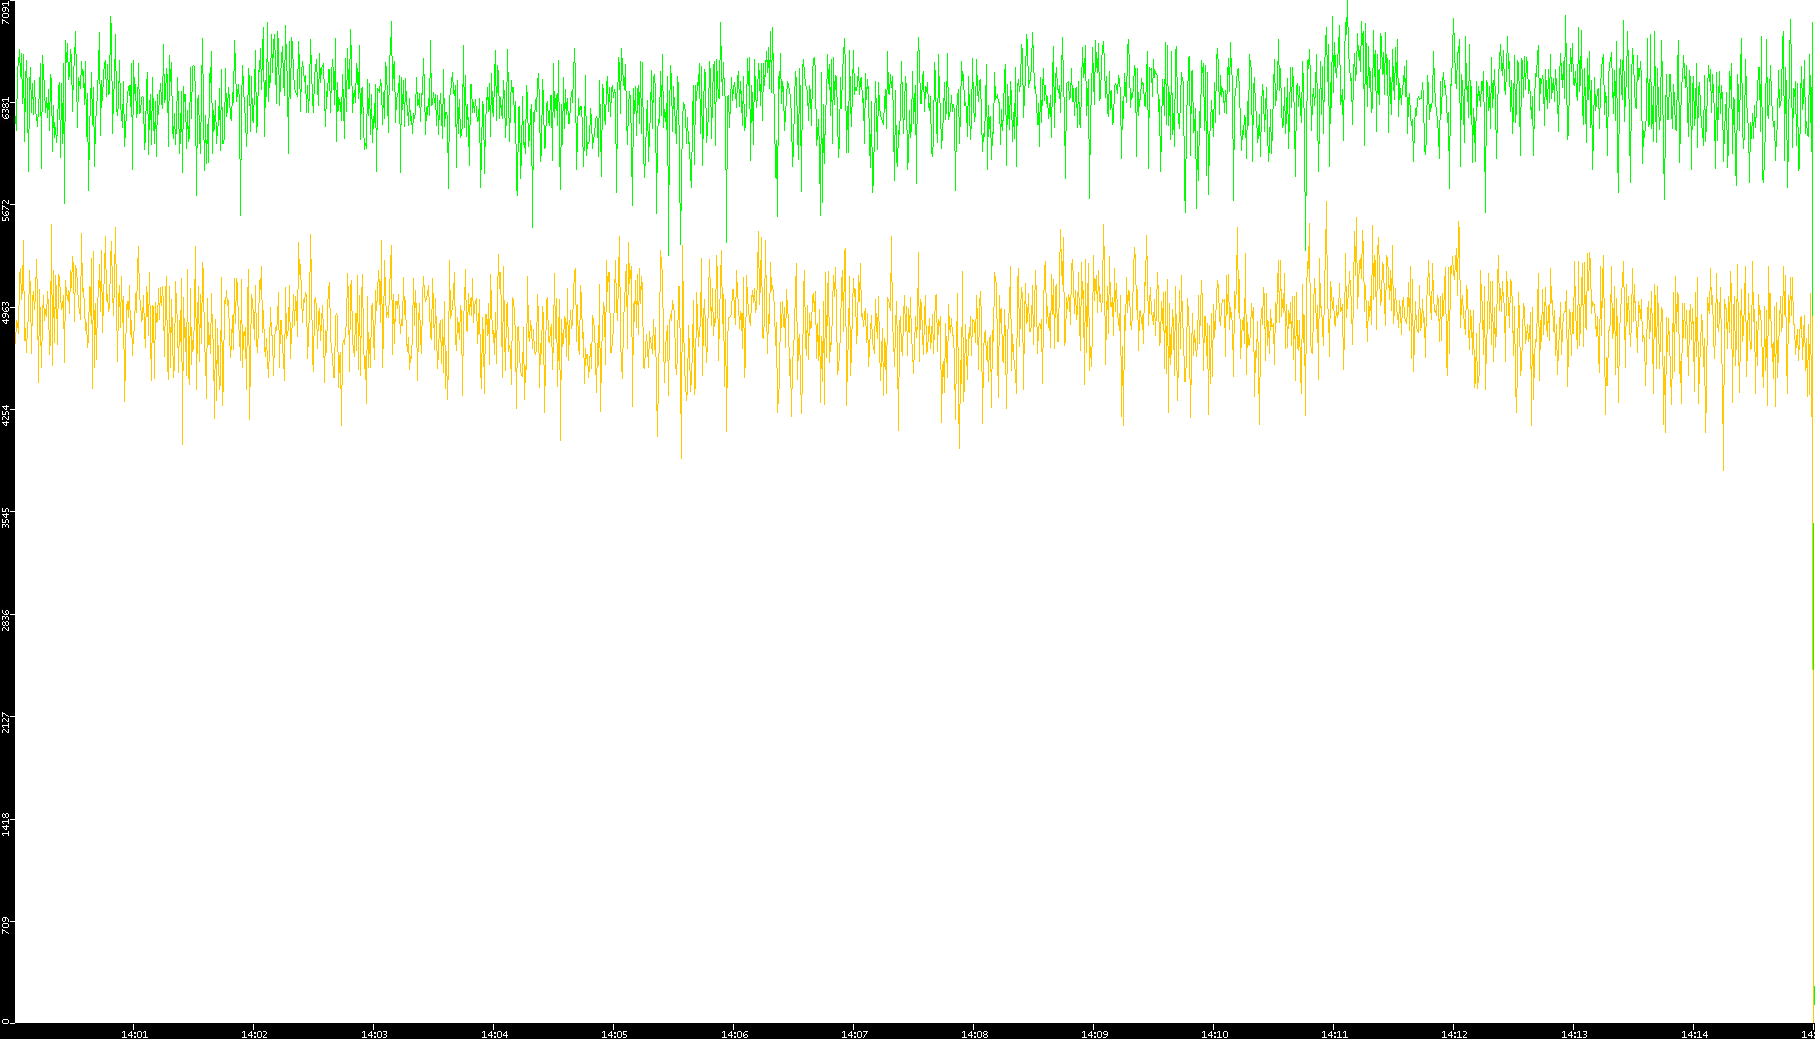This screenshot has height=1039, width=1815.
Task: Select the 14:02 time label
Action: pyautogui.click(x=254, y=1034)
